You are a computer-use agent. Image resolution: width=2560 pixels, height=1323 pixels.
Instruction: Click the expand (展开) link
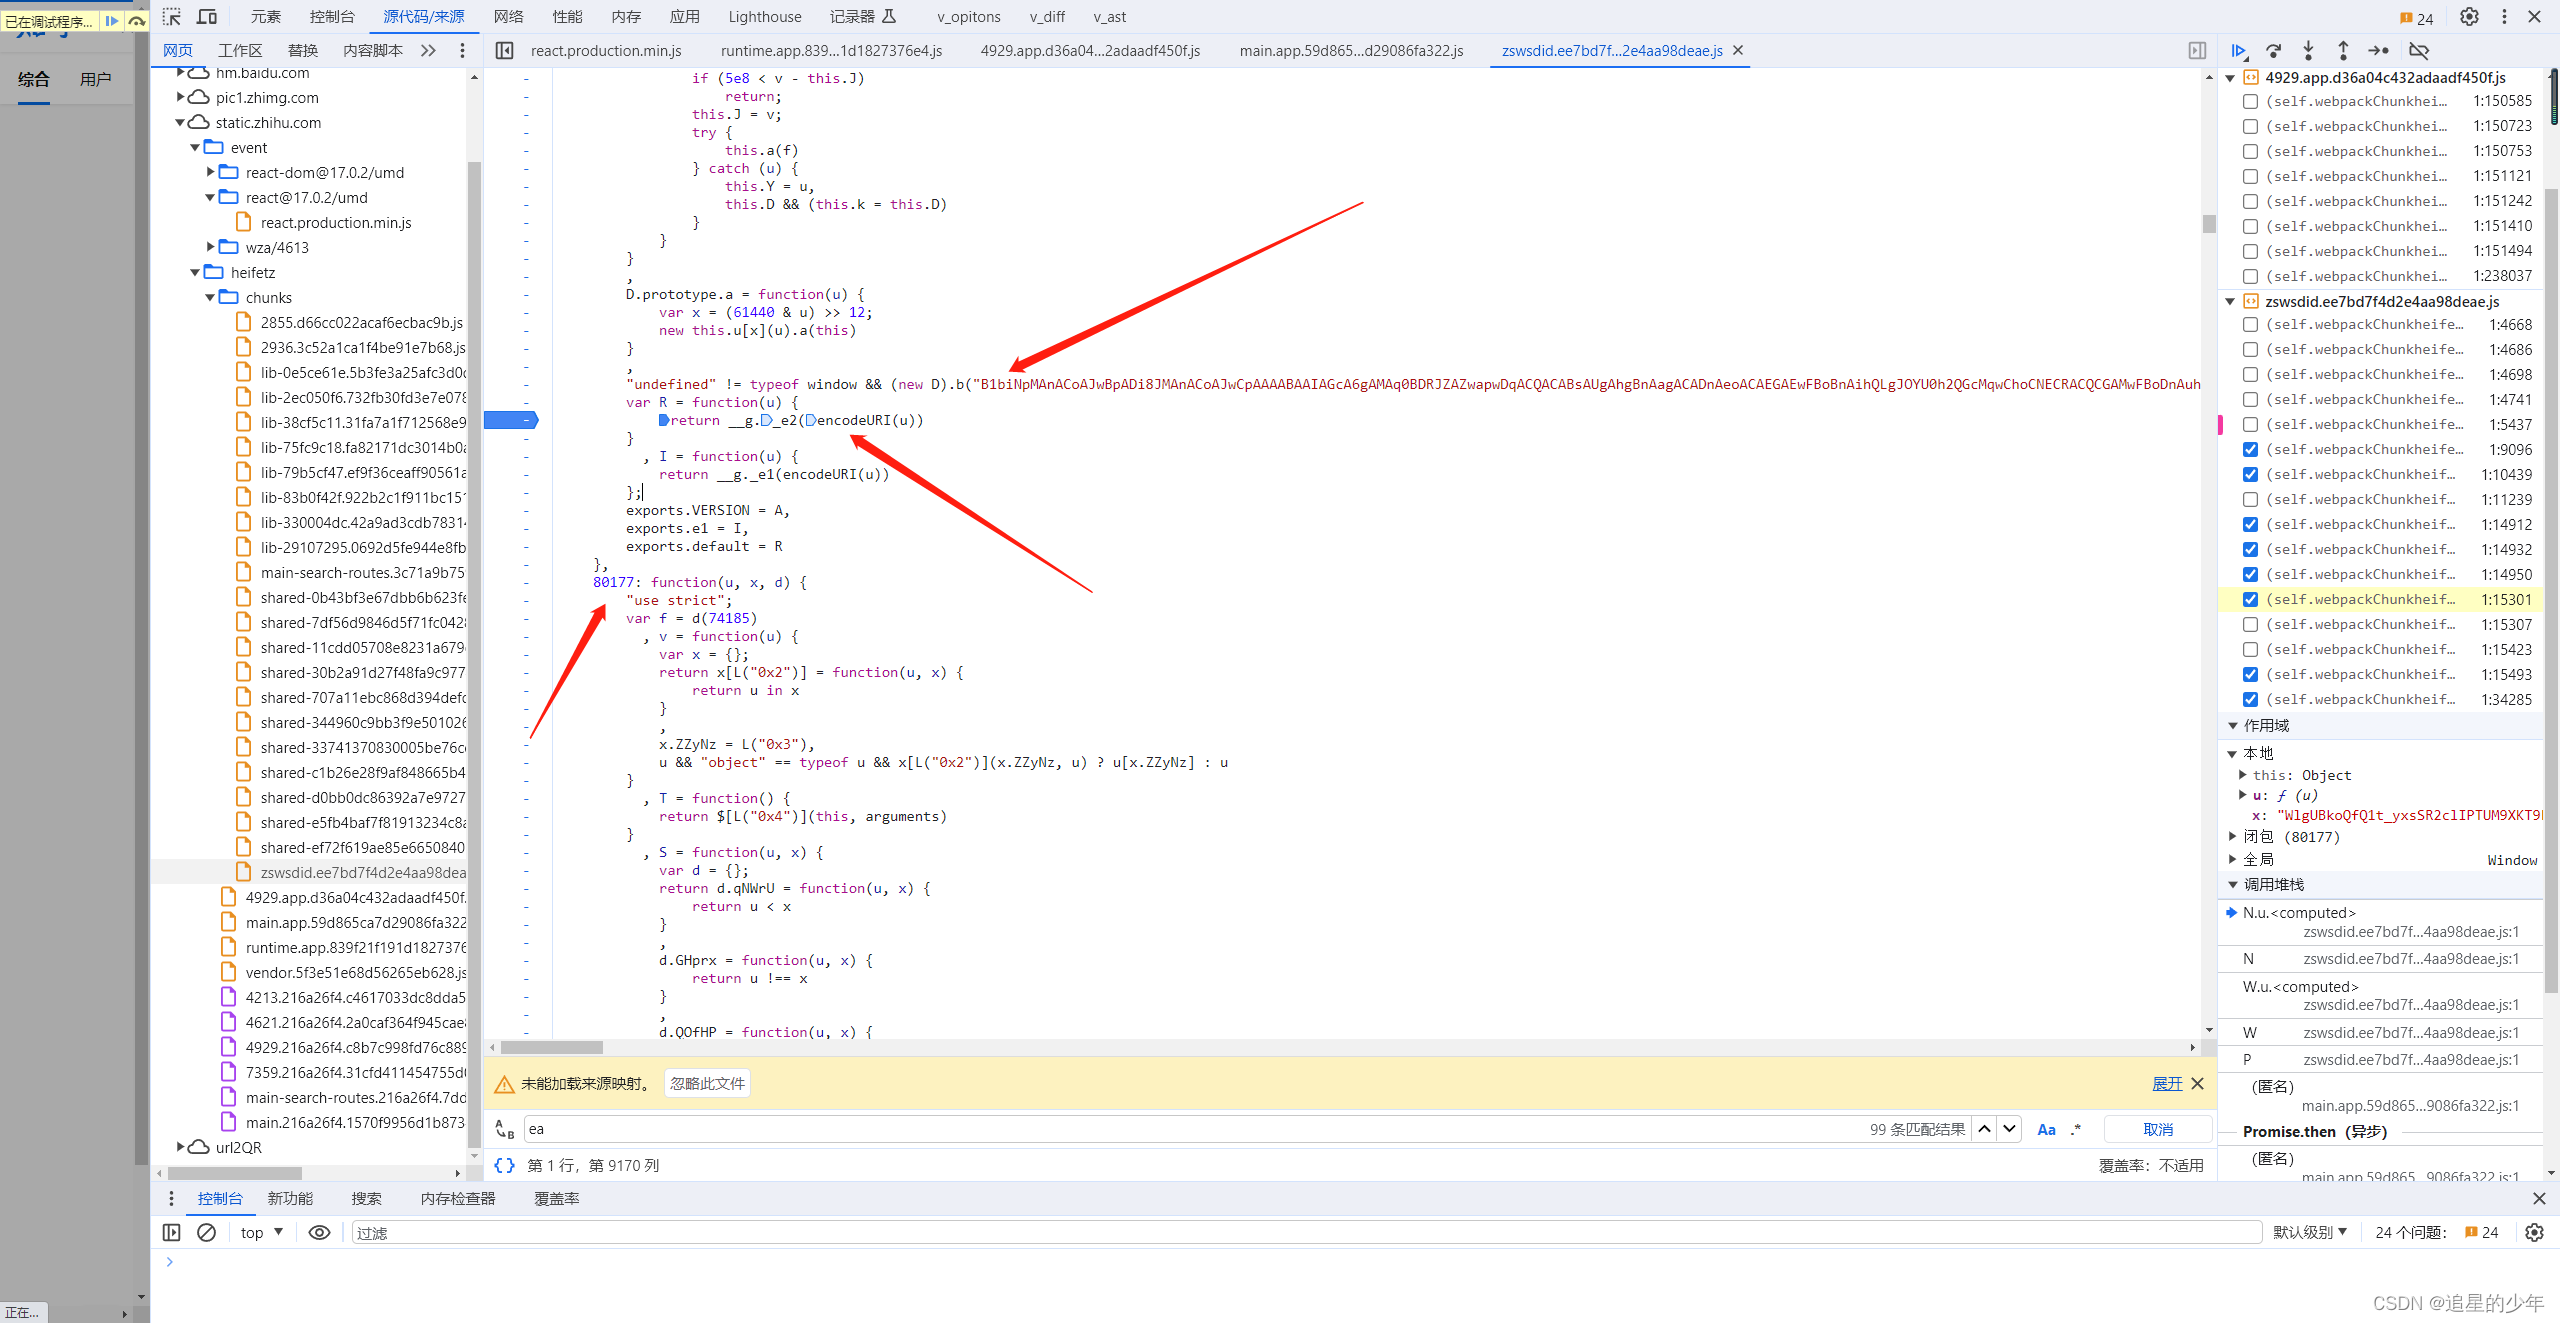click(x=2167, y=1083)
